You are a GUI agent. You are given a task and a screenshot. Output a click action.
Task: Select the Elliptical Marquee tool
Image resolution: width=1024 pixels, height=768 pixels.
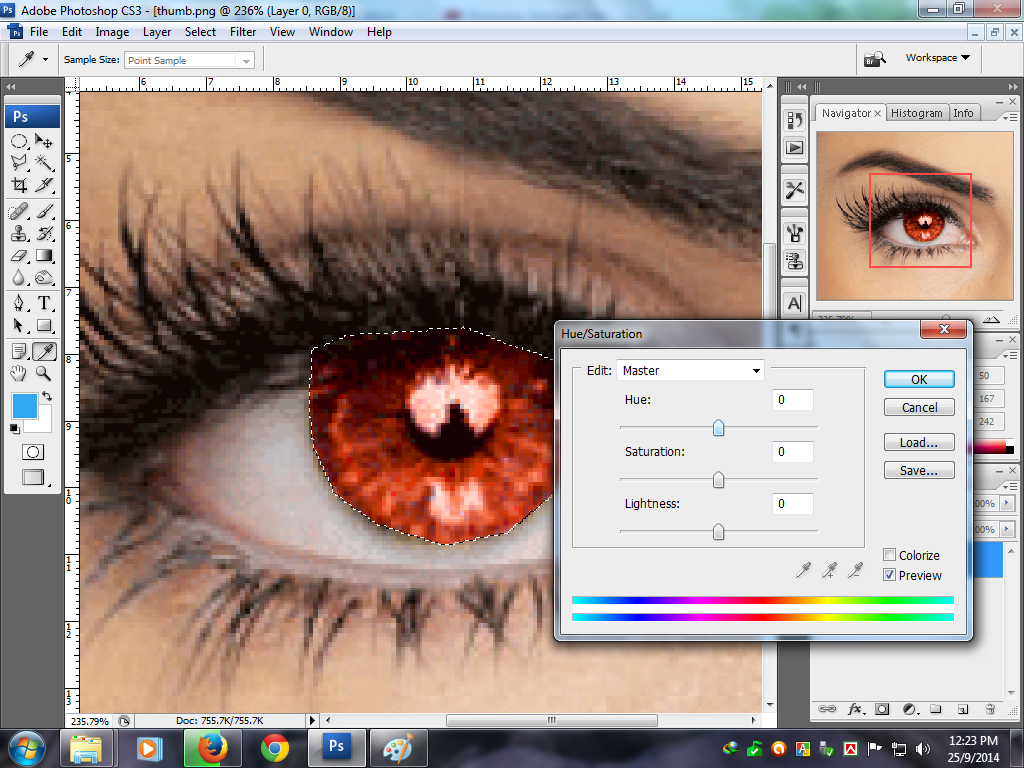19,140
